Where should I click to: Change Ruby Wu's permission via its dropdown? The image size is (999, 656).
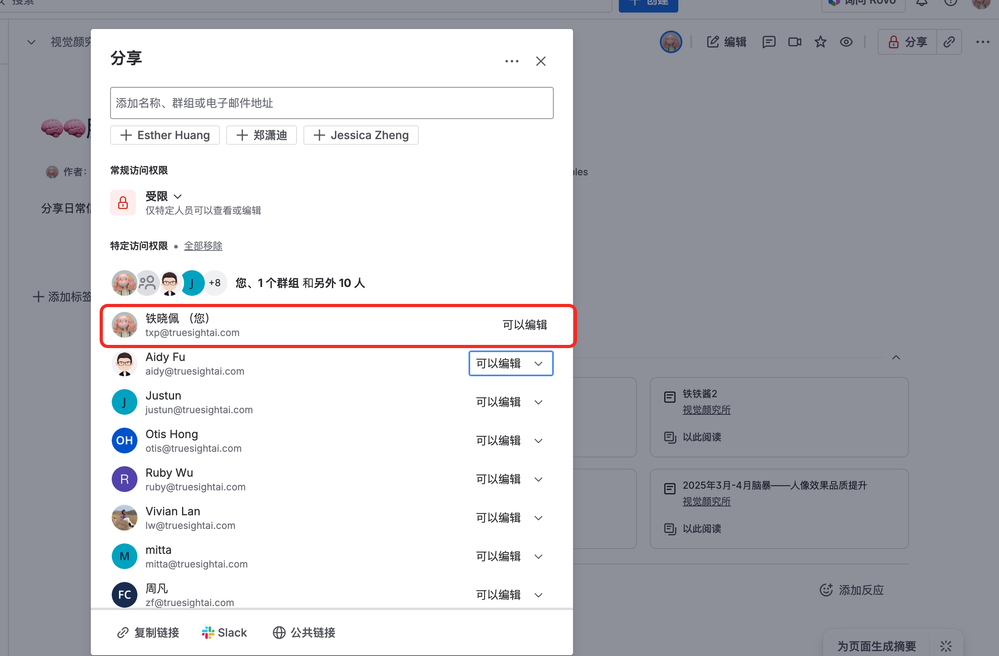[511, 479]
